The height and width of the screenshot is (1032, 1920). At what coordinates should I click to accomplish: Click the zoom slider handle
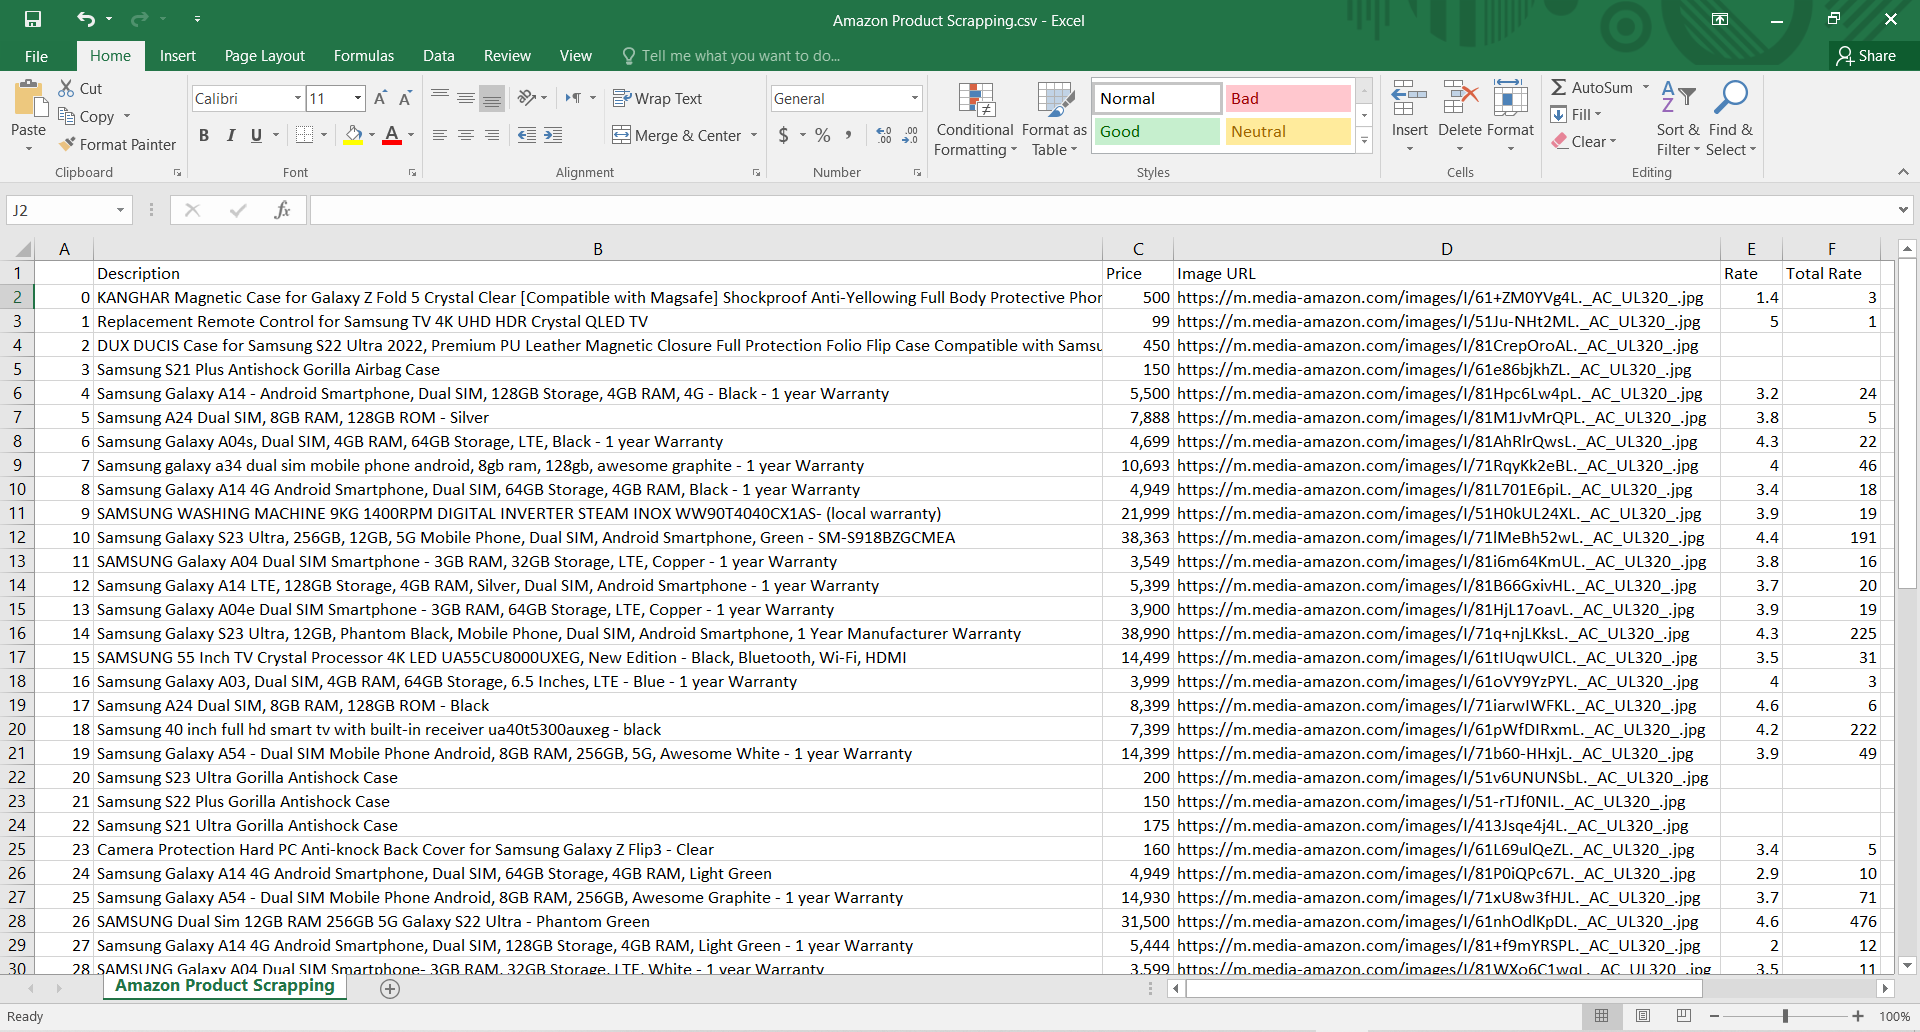coord(1785,1016)
